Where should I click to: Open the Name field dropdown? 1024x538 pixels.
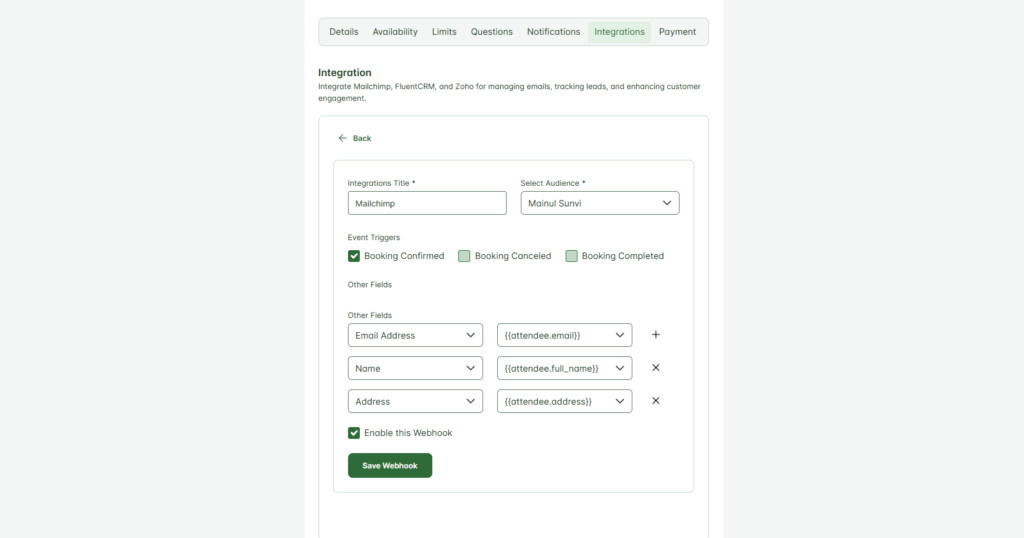415,368
